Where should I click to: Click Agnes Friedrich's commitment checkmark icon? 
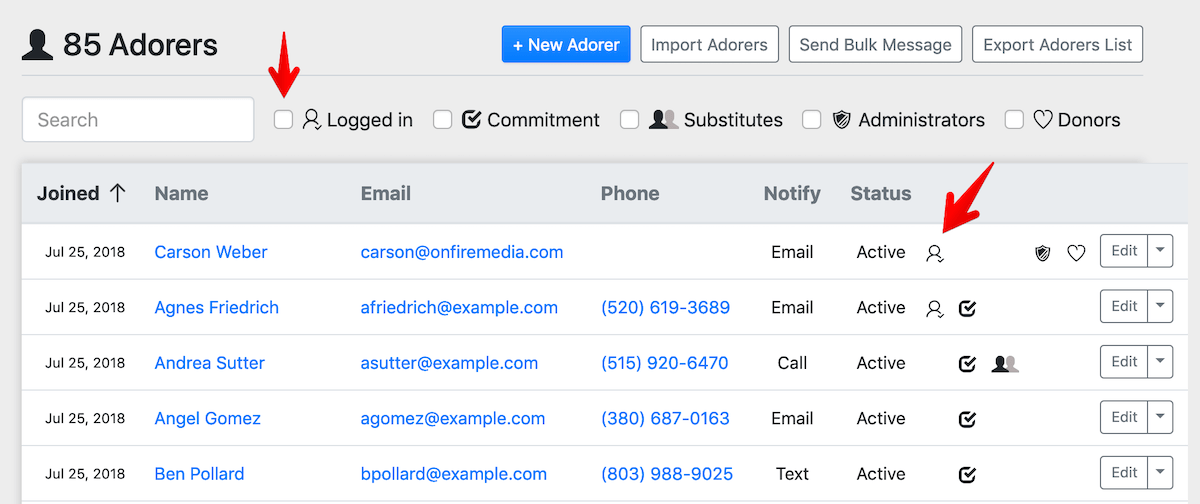pyautogui.click(x=967, y=309)
